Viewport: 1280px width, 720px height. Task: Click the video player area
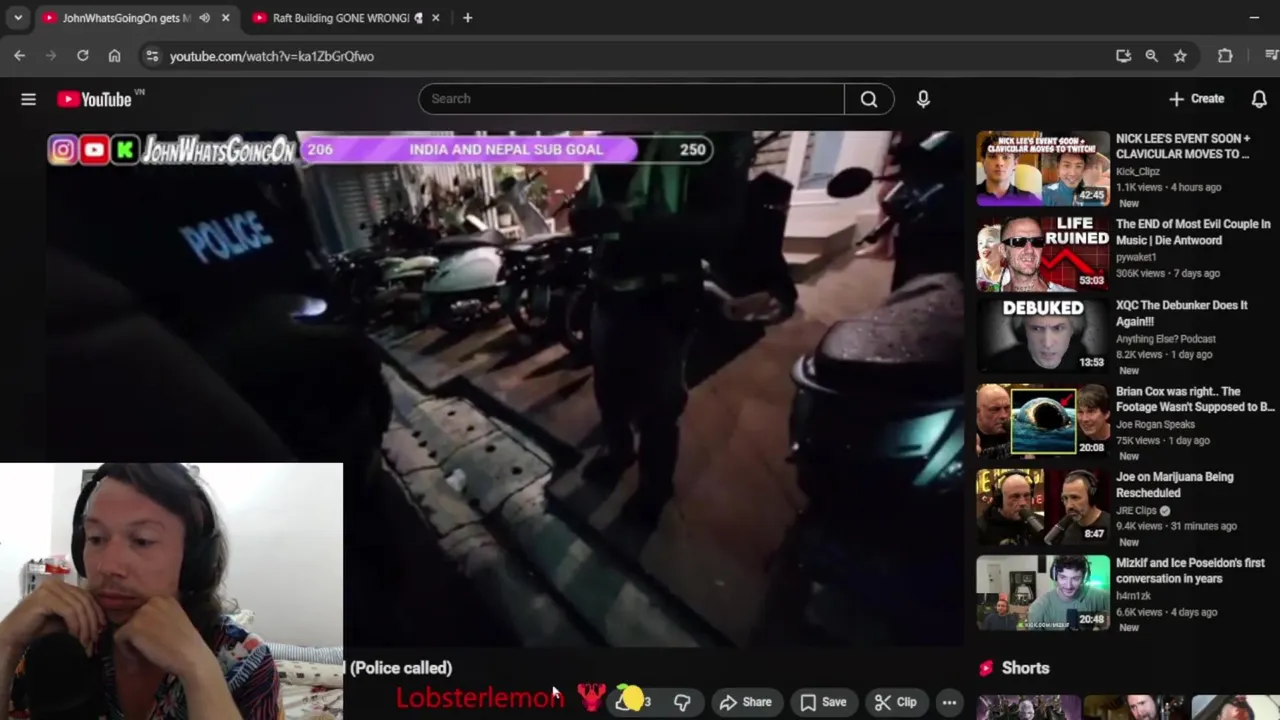pos(505,388)
